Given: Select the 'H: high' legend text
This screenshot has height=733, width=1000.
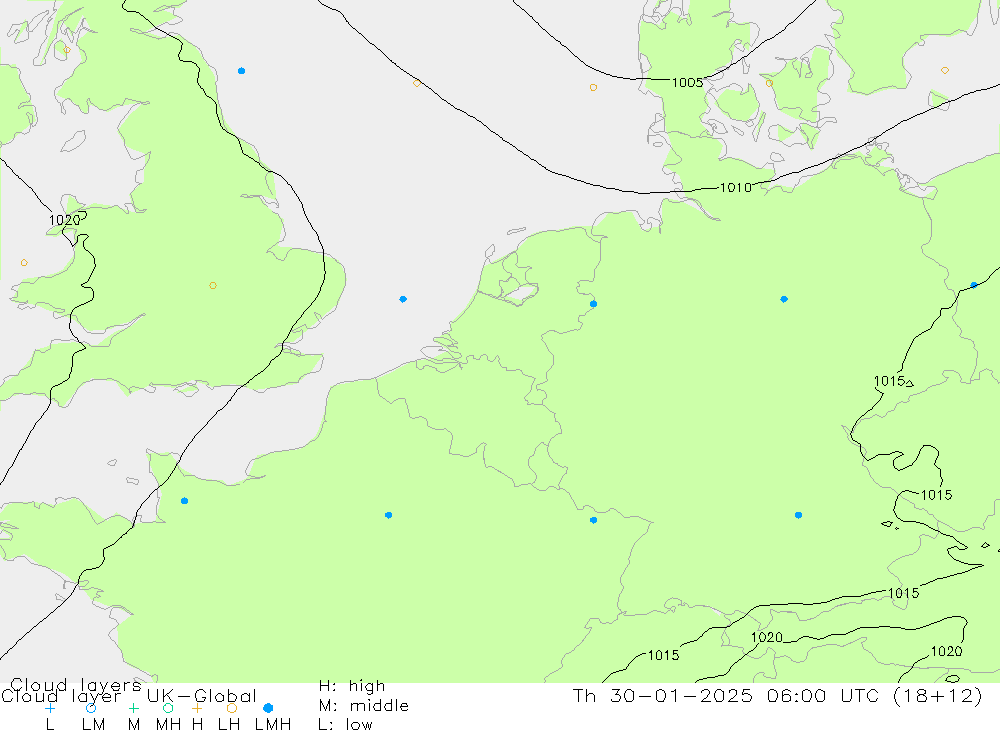Looking at the screenshot, I should (x=352, y=686).
